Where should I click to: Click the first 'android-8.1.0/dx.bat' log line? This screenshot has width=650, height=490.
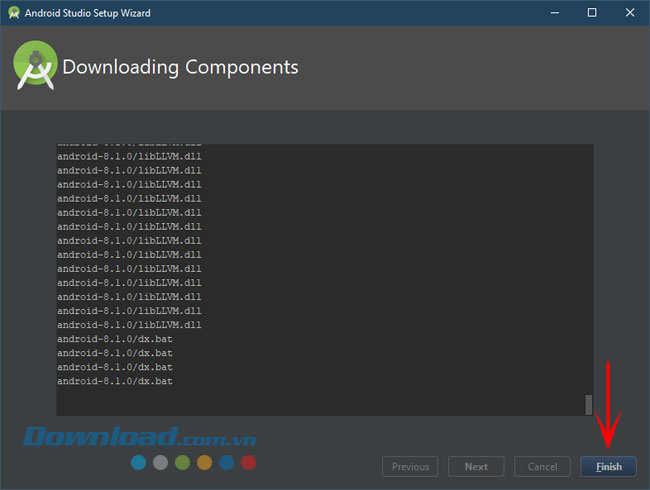[x=115, y=339]
